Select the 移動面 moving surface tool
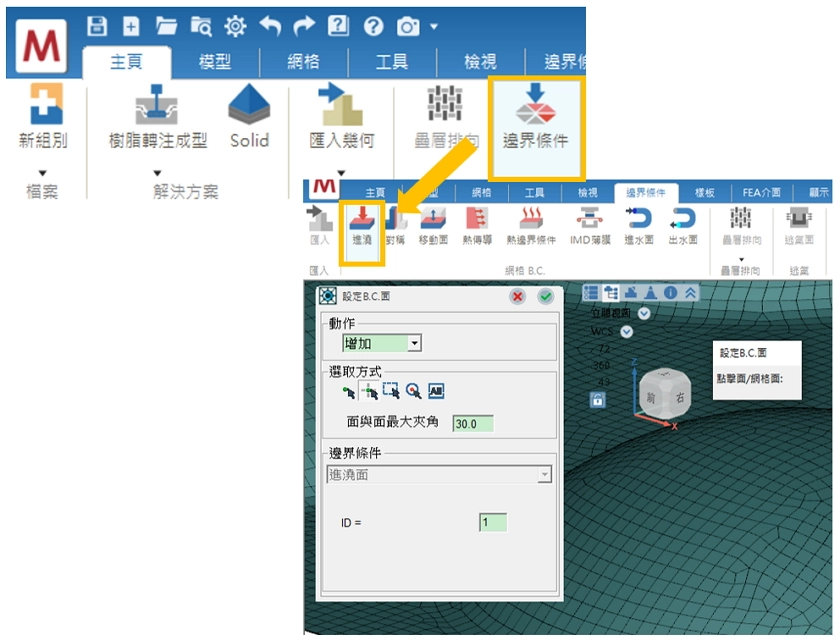Screen dimensions: 840x640 pyautogui.click(x=433, y=224)
